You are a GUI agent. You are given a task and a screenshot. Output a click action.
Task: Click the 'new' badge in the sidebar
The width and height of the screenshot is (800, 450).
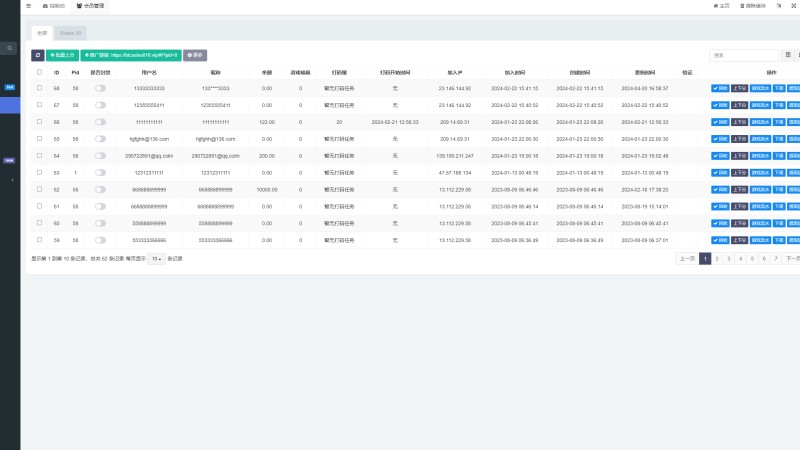pos(9,160)
